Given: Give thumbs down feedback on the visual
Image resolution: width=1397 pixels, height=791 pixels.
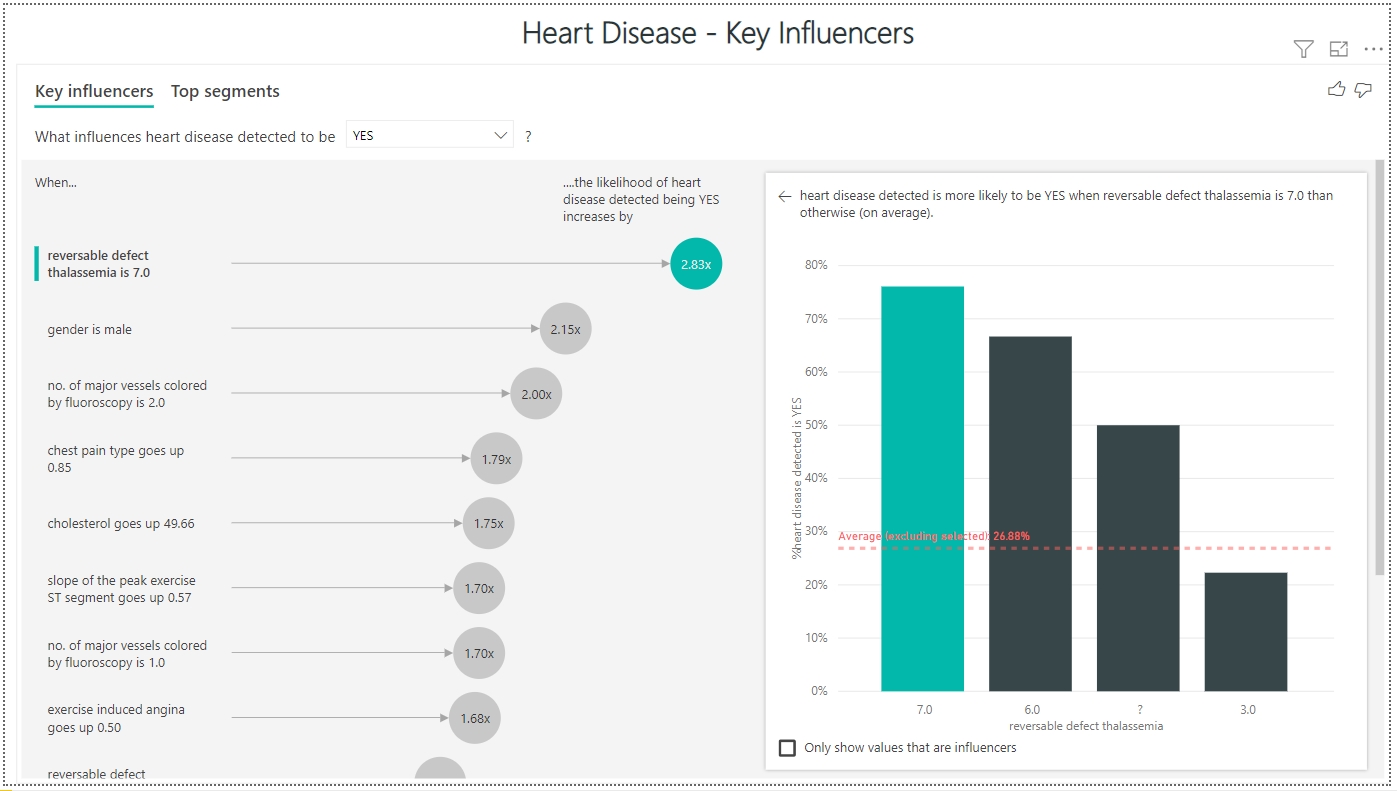Looking at the screenshot, I should click(x=1362, y=89).
